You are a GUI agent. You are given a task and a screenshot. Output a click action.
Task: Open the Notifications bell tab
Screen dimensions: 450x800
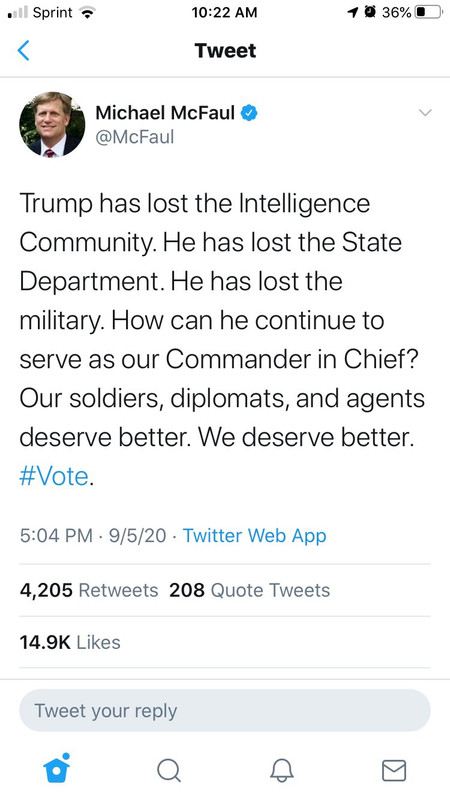tap(282, 770)
